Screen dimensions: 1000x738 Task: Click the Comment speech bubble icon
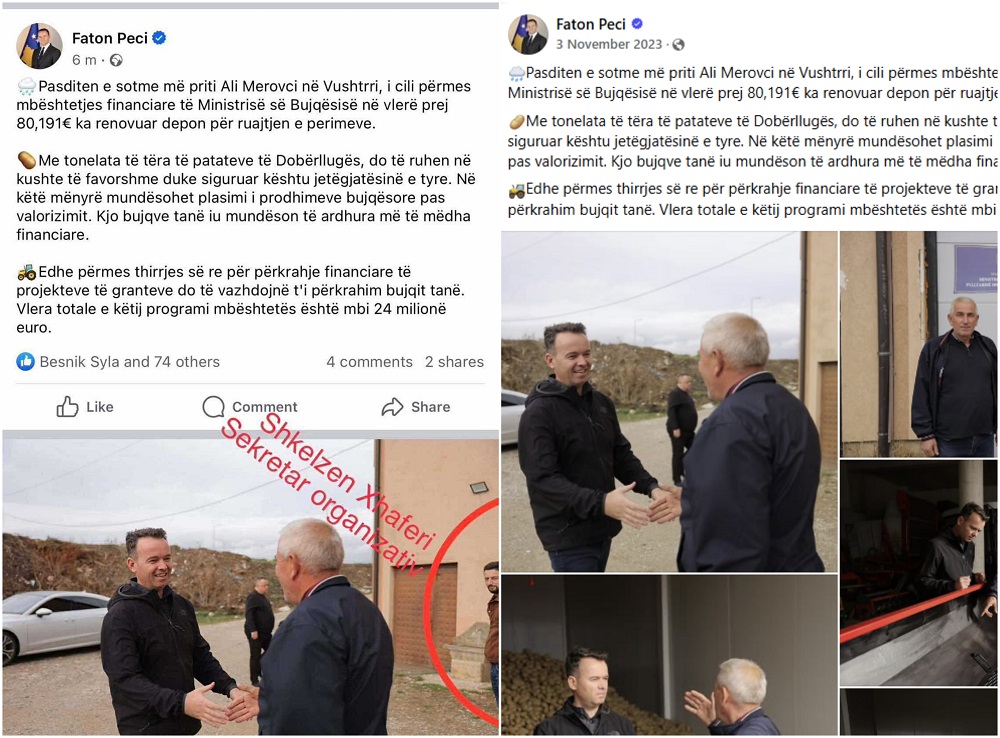tap(213, 406)
